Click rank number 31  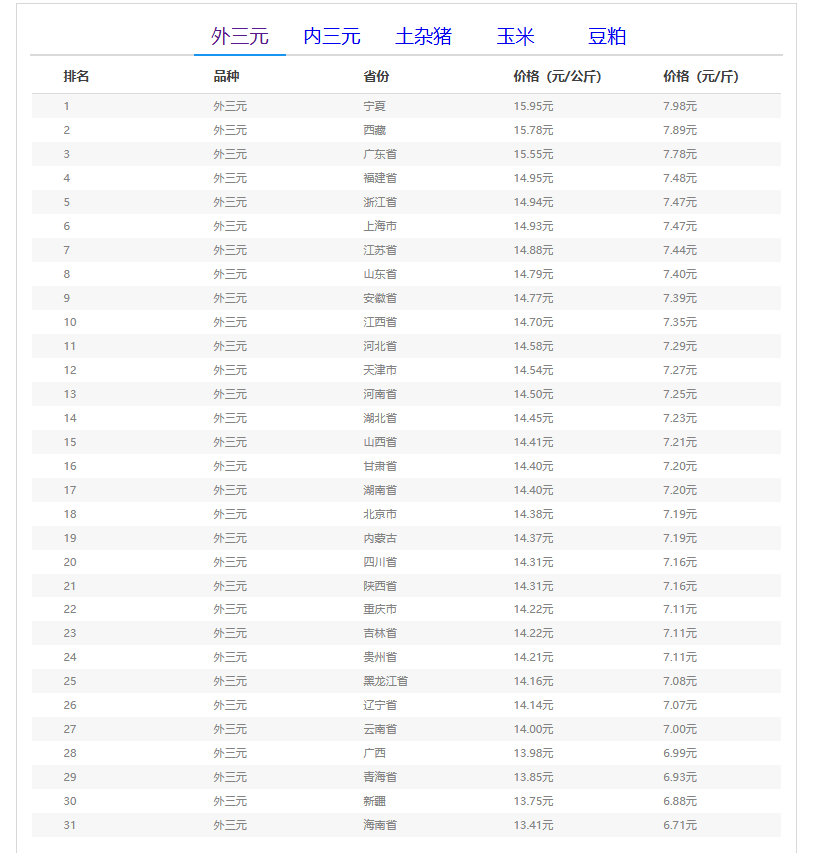tap(70, 825)
